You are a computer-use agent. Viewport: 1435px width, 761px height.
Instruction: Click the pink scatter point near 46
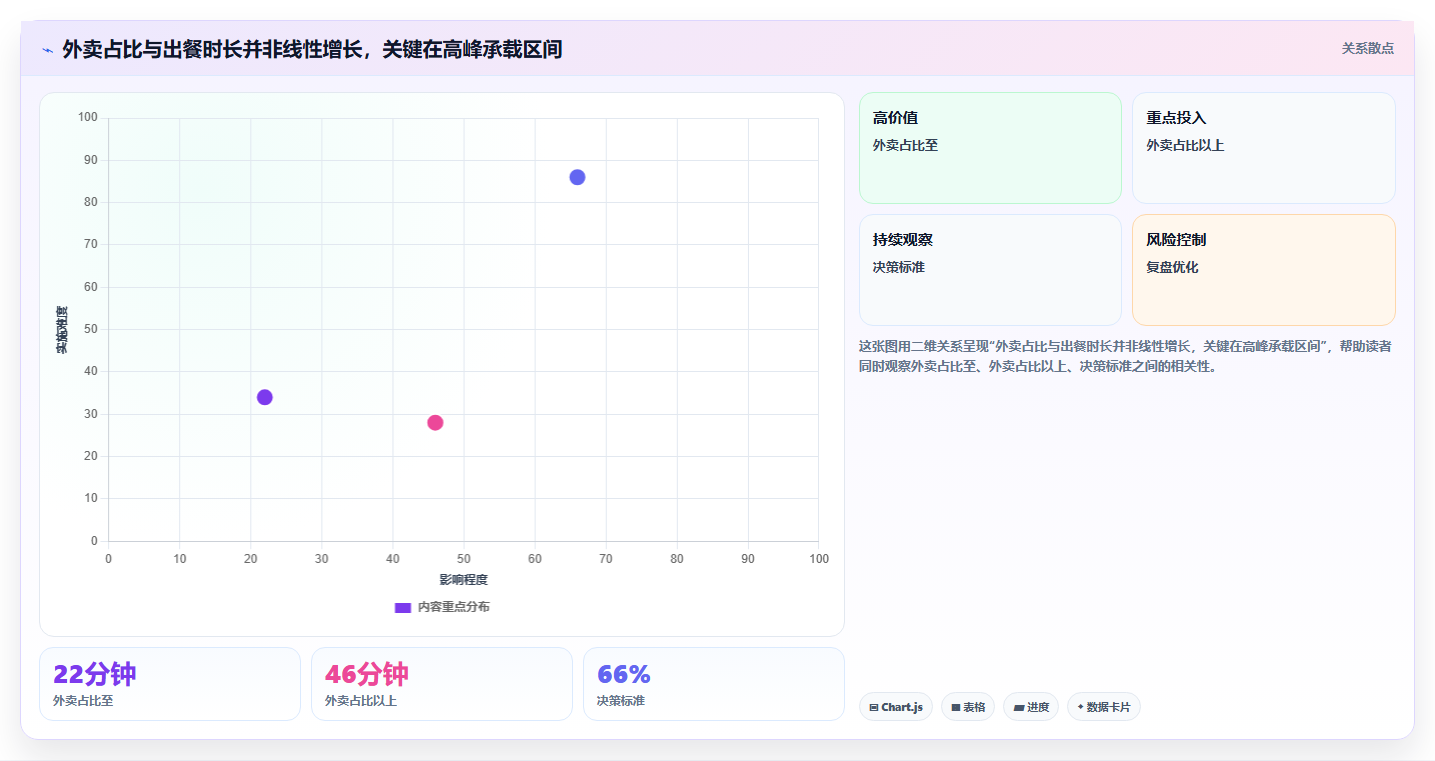tap(435, 422)
